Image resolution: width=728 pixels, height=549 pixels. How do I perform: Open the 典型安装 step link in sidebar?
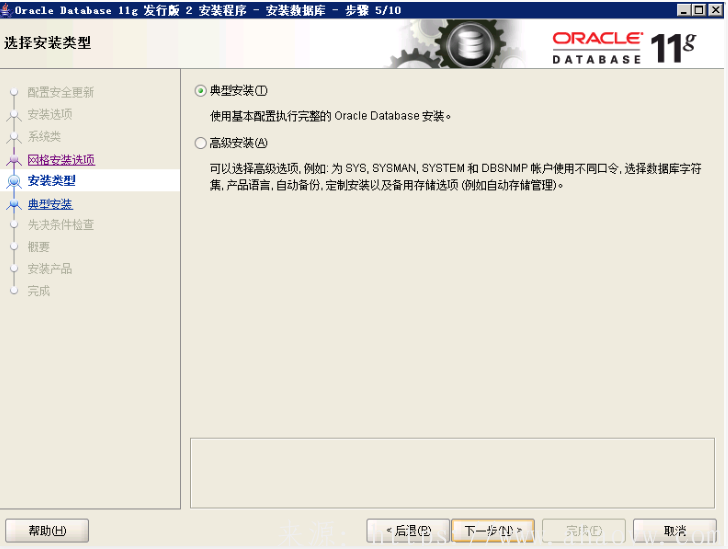pos(49,204)
